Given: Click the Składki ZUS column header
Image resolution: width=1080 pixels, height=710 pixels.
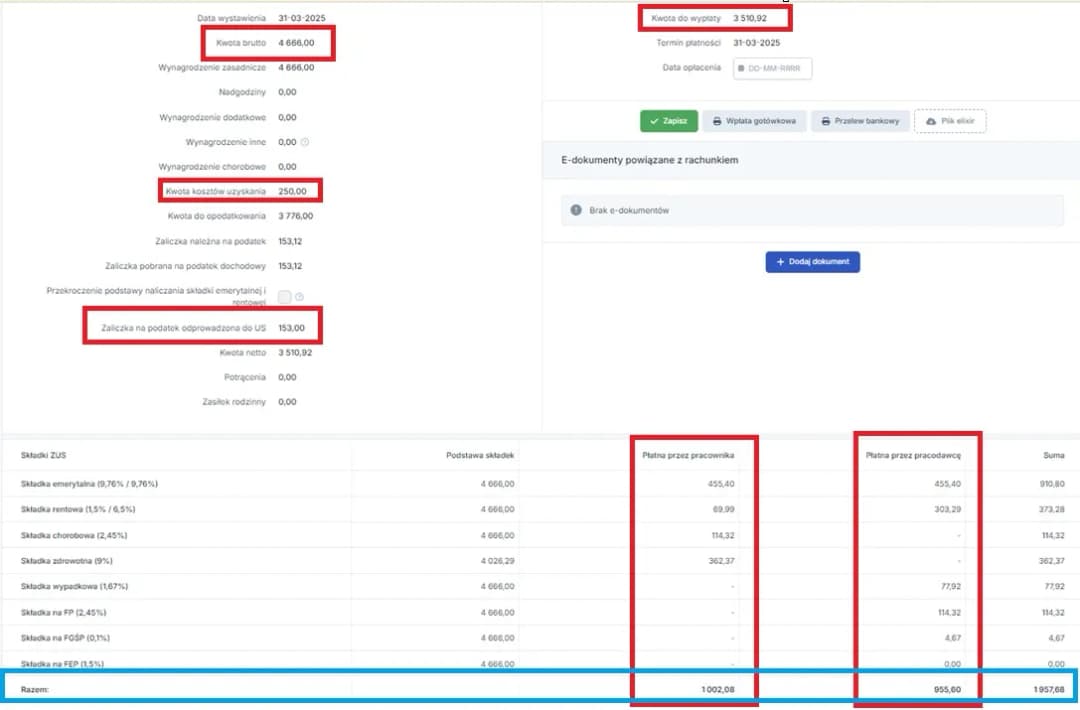Looking at the screenshot, I should tap(42, 456).
